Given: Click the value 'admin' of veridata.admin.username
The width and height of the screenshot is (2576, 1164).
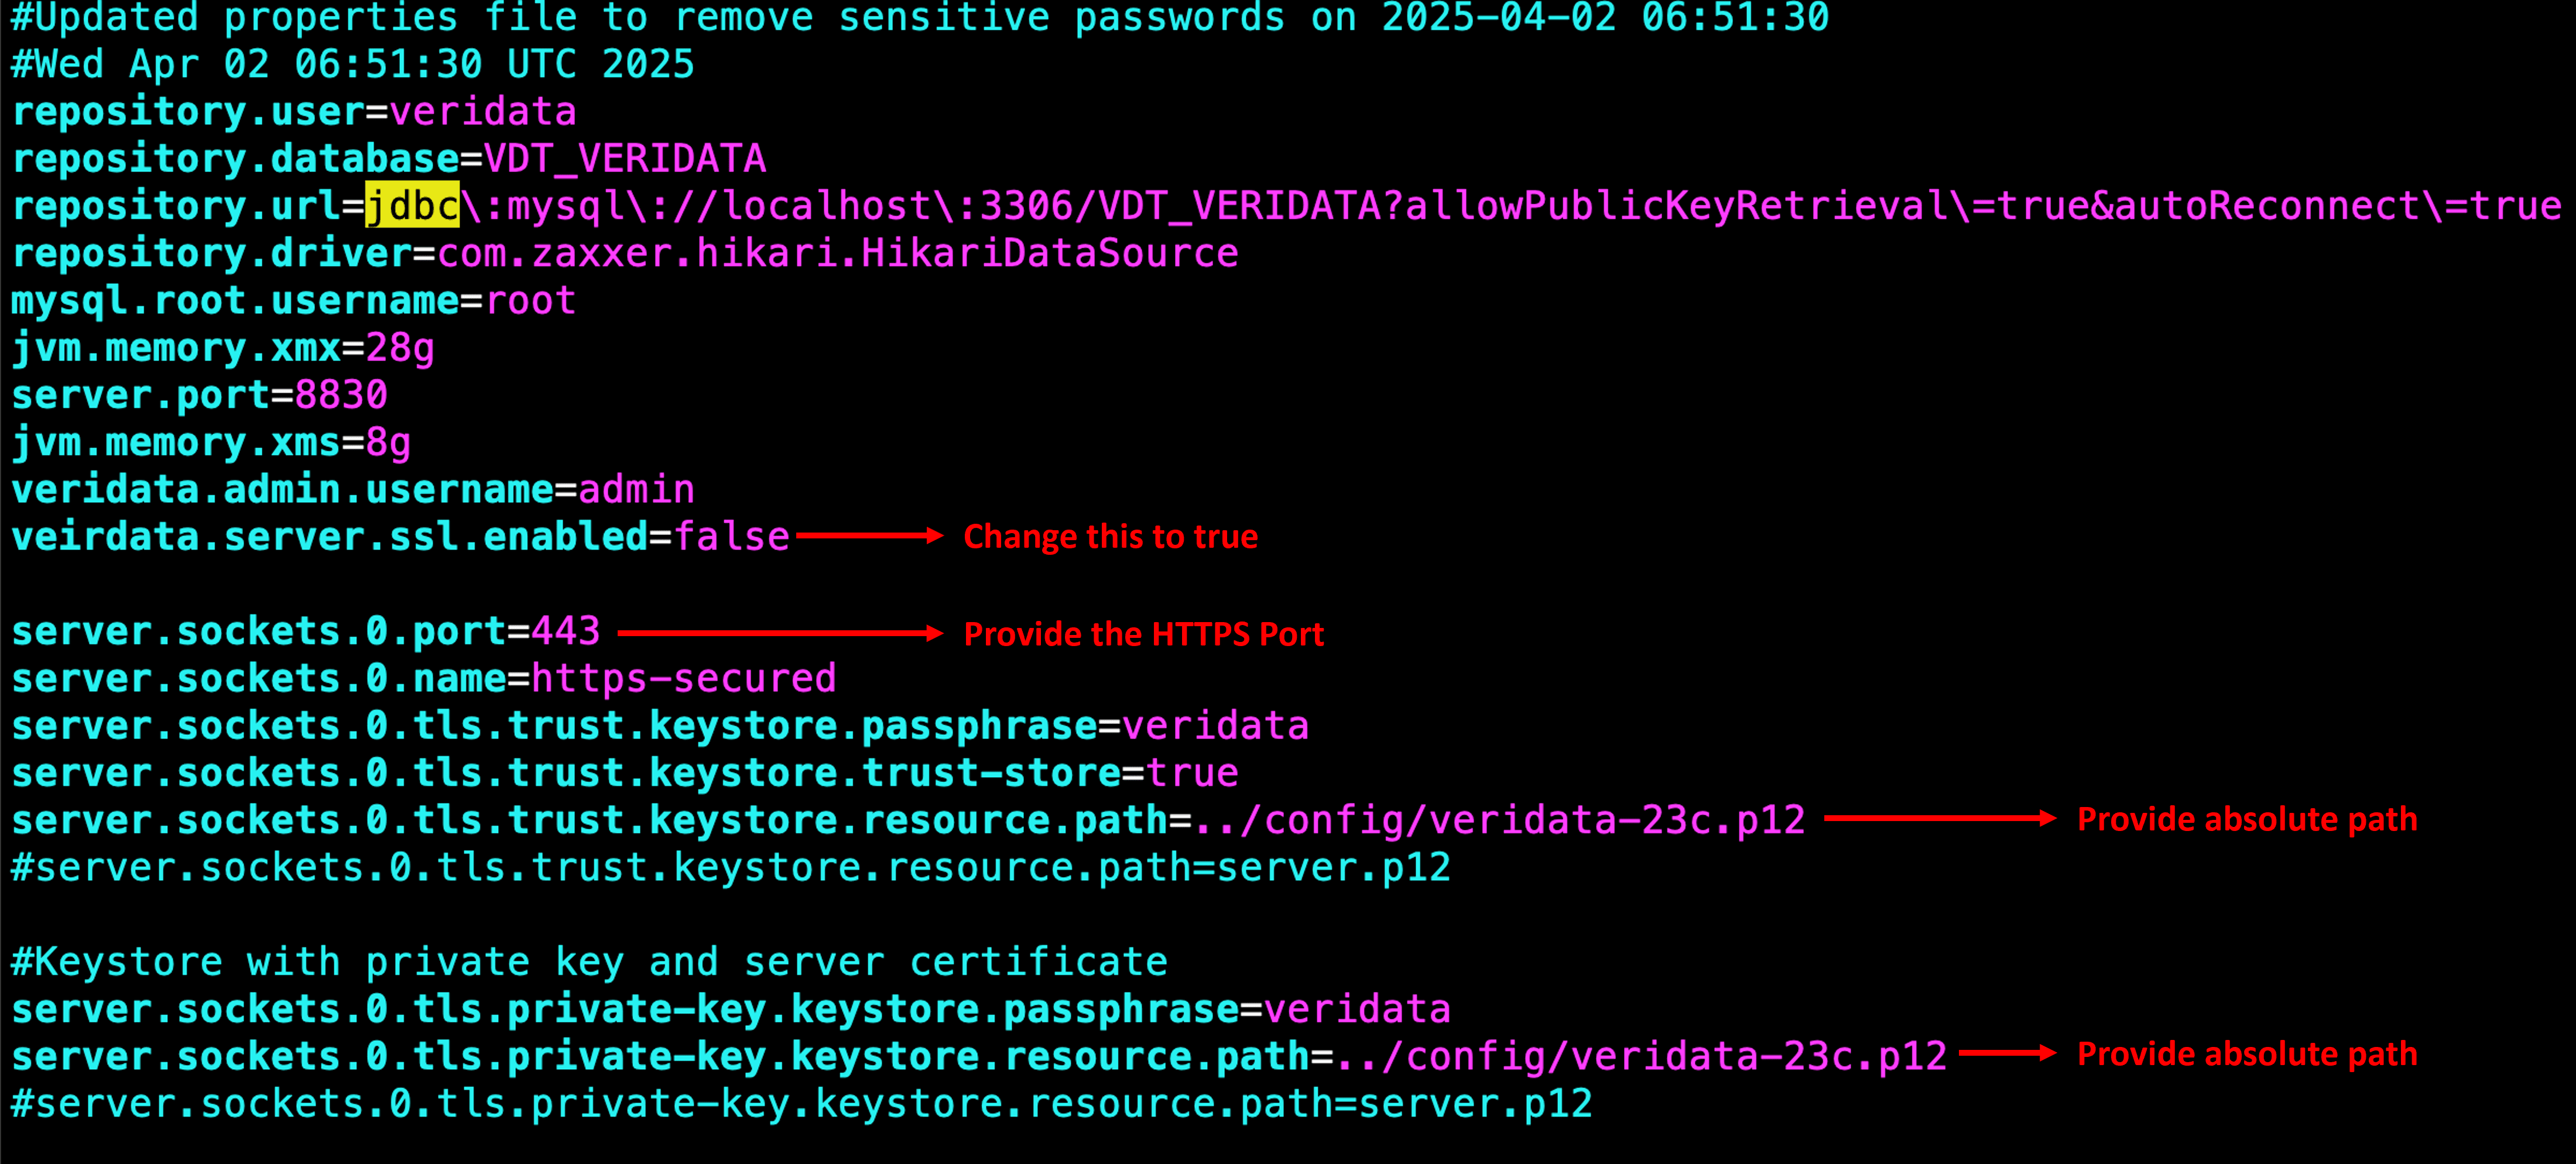Looking at the screenshot, I should (x=636, y=490).
